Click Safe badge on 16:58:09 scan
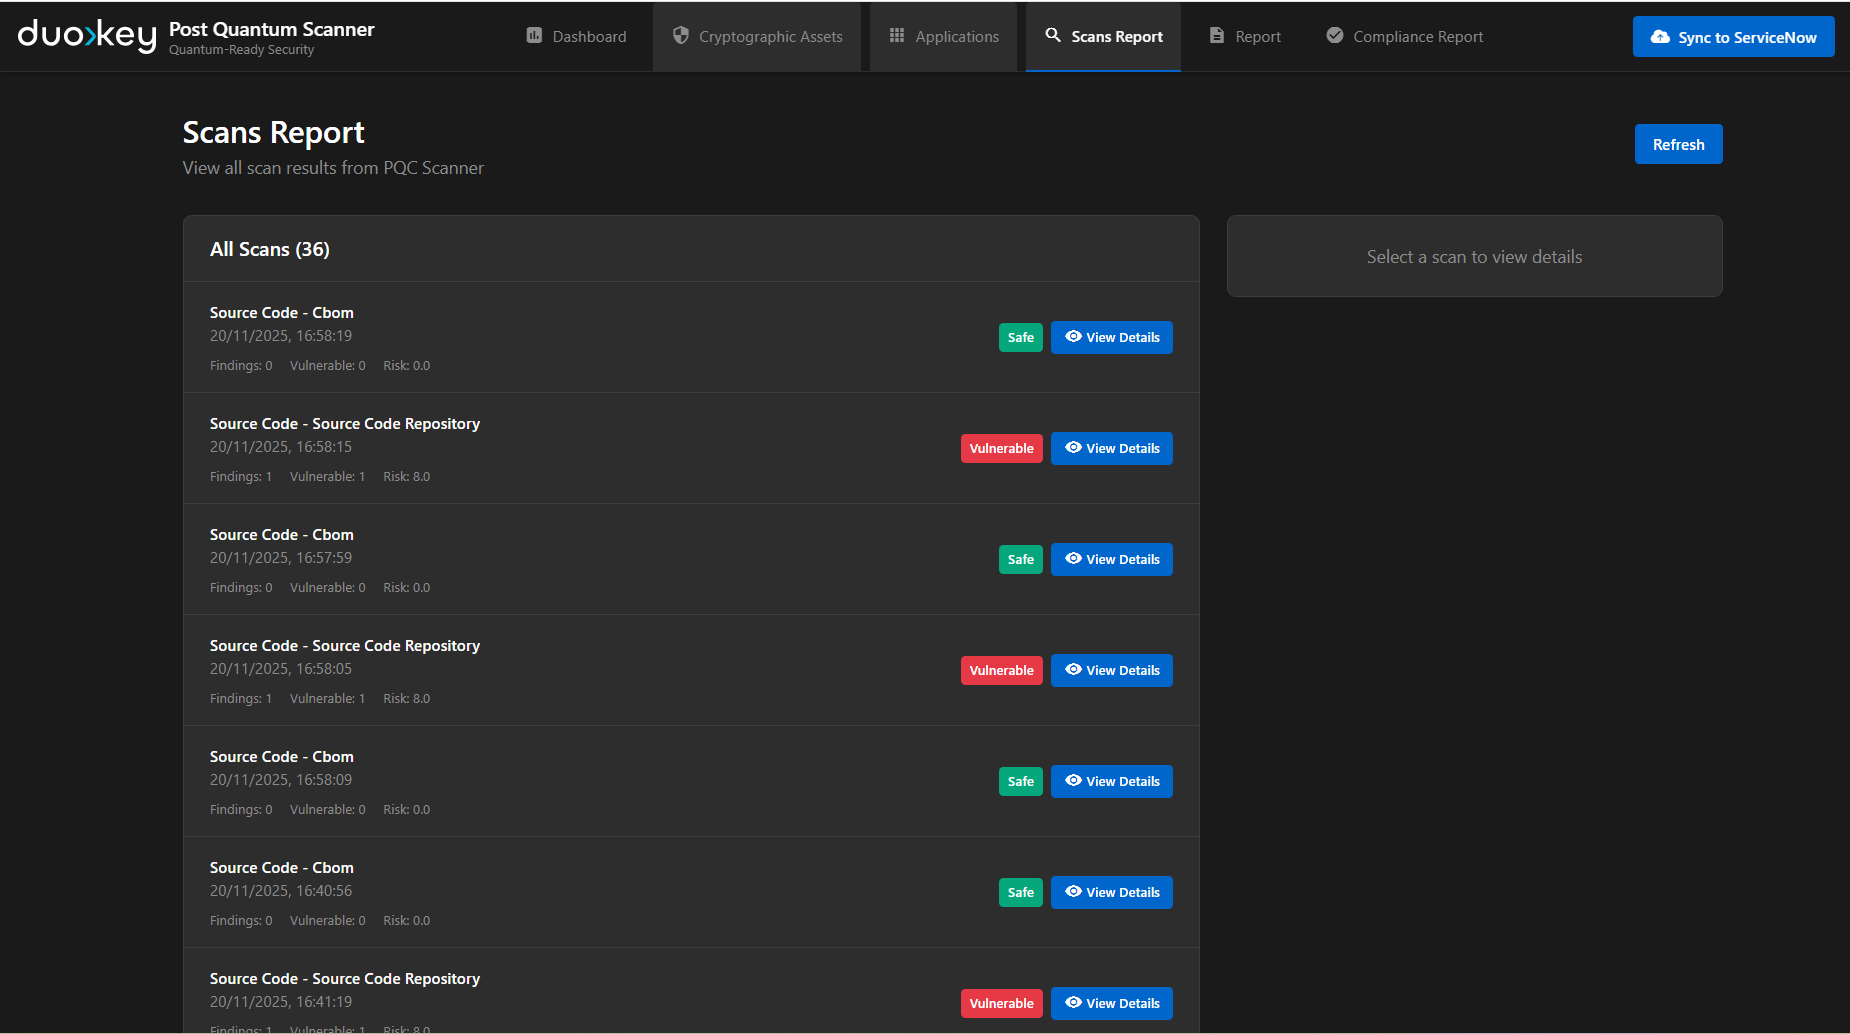The image size is (1850, 1034). click(x=1020, y=781)
